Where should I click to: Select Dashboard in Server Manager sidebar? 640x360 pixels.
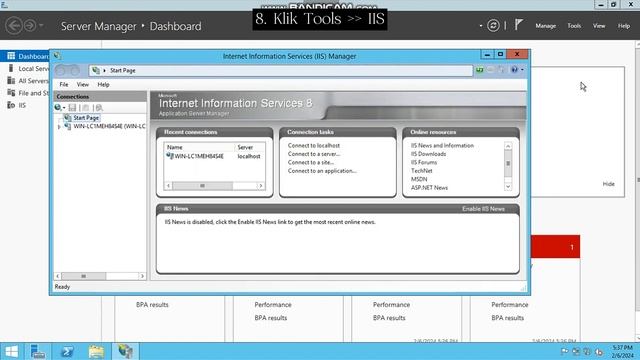tap(24, 56)
